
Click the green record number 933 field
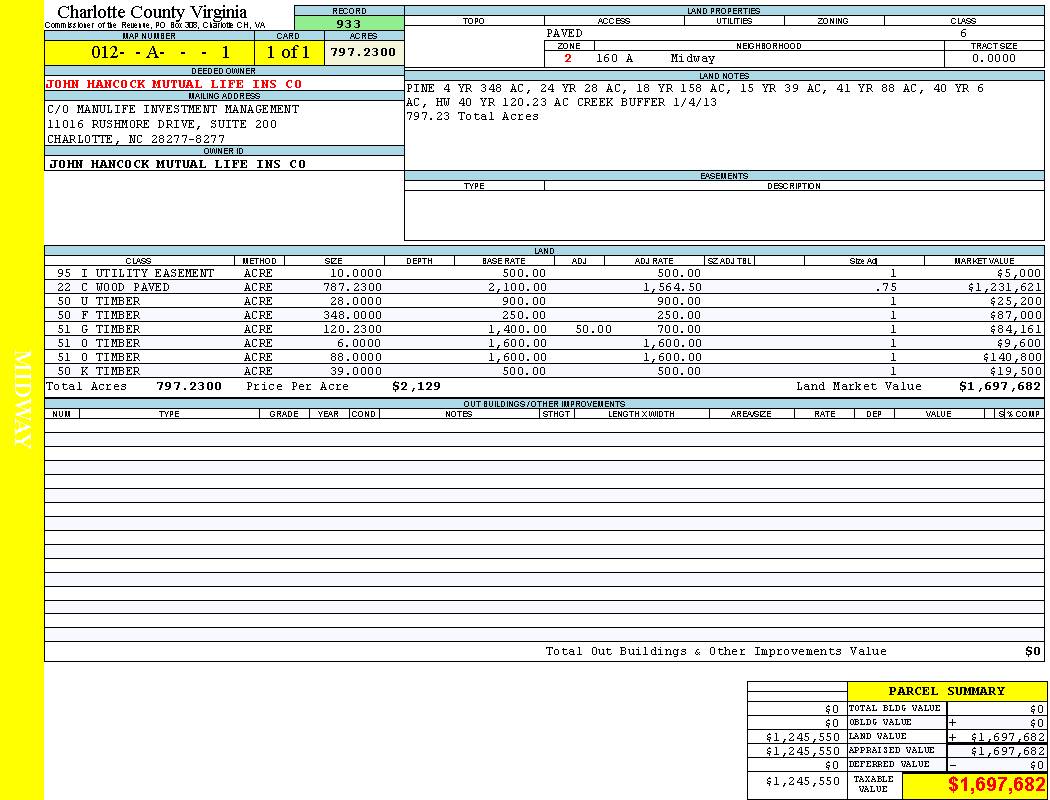point(349,24)
